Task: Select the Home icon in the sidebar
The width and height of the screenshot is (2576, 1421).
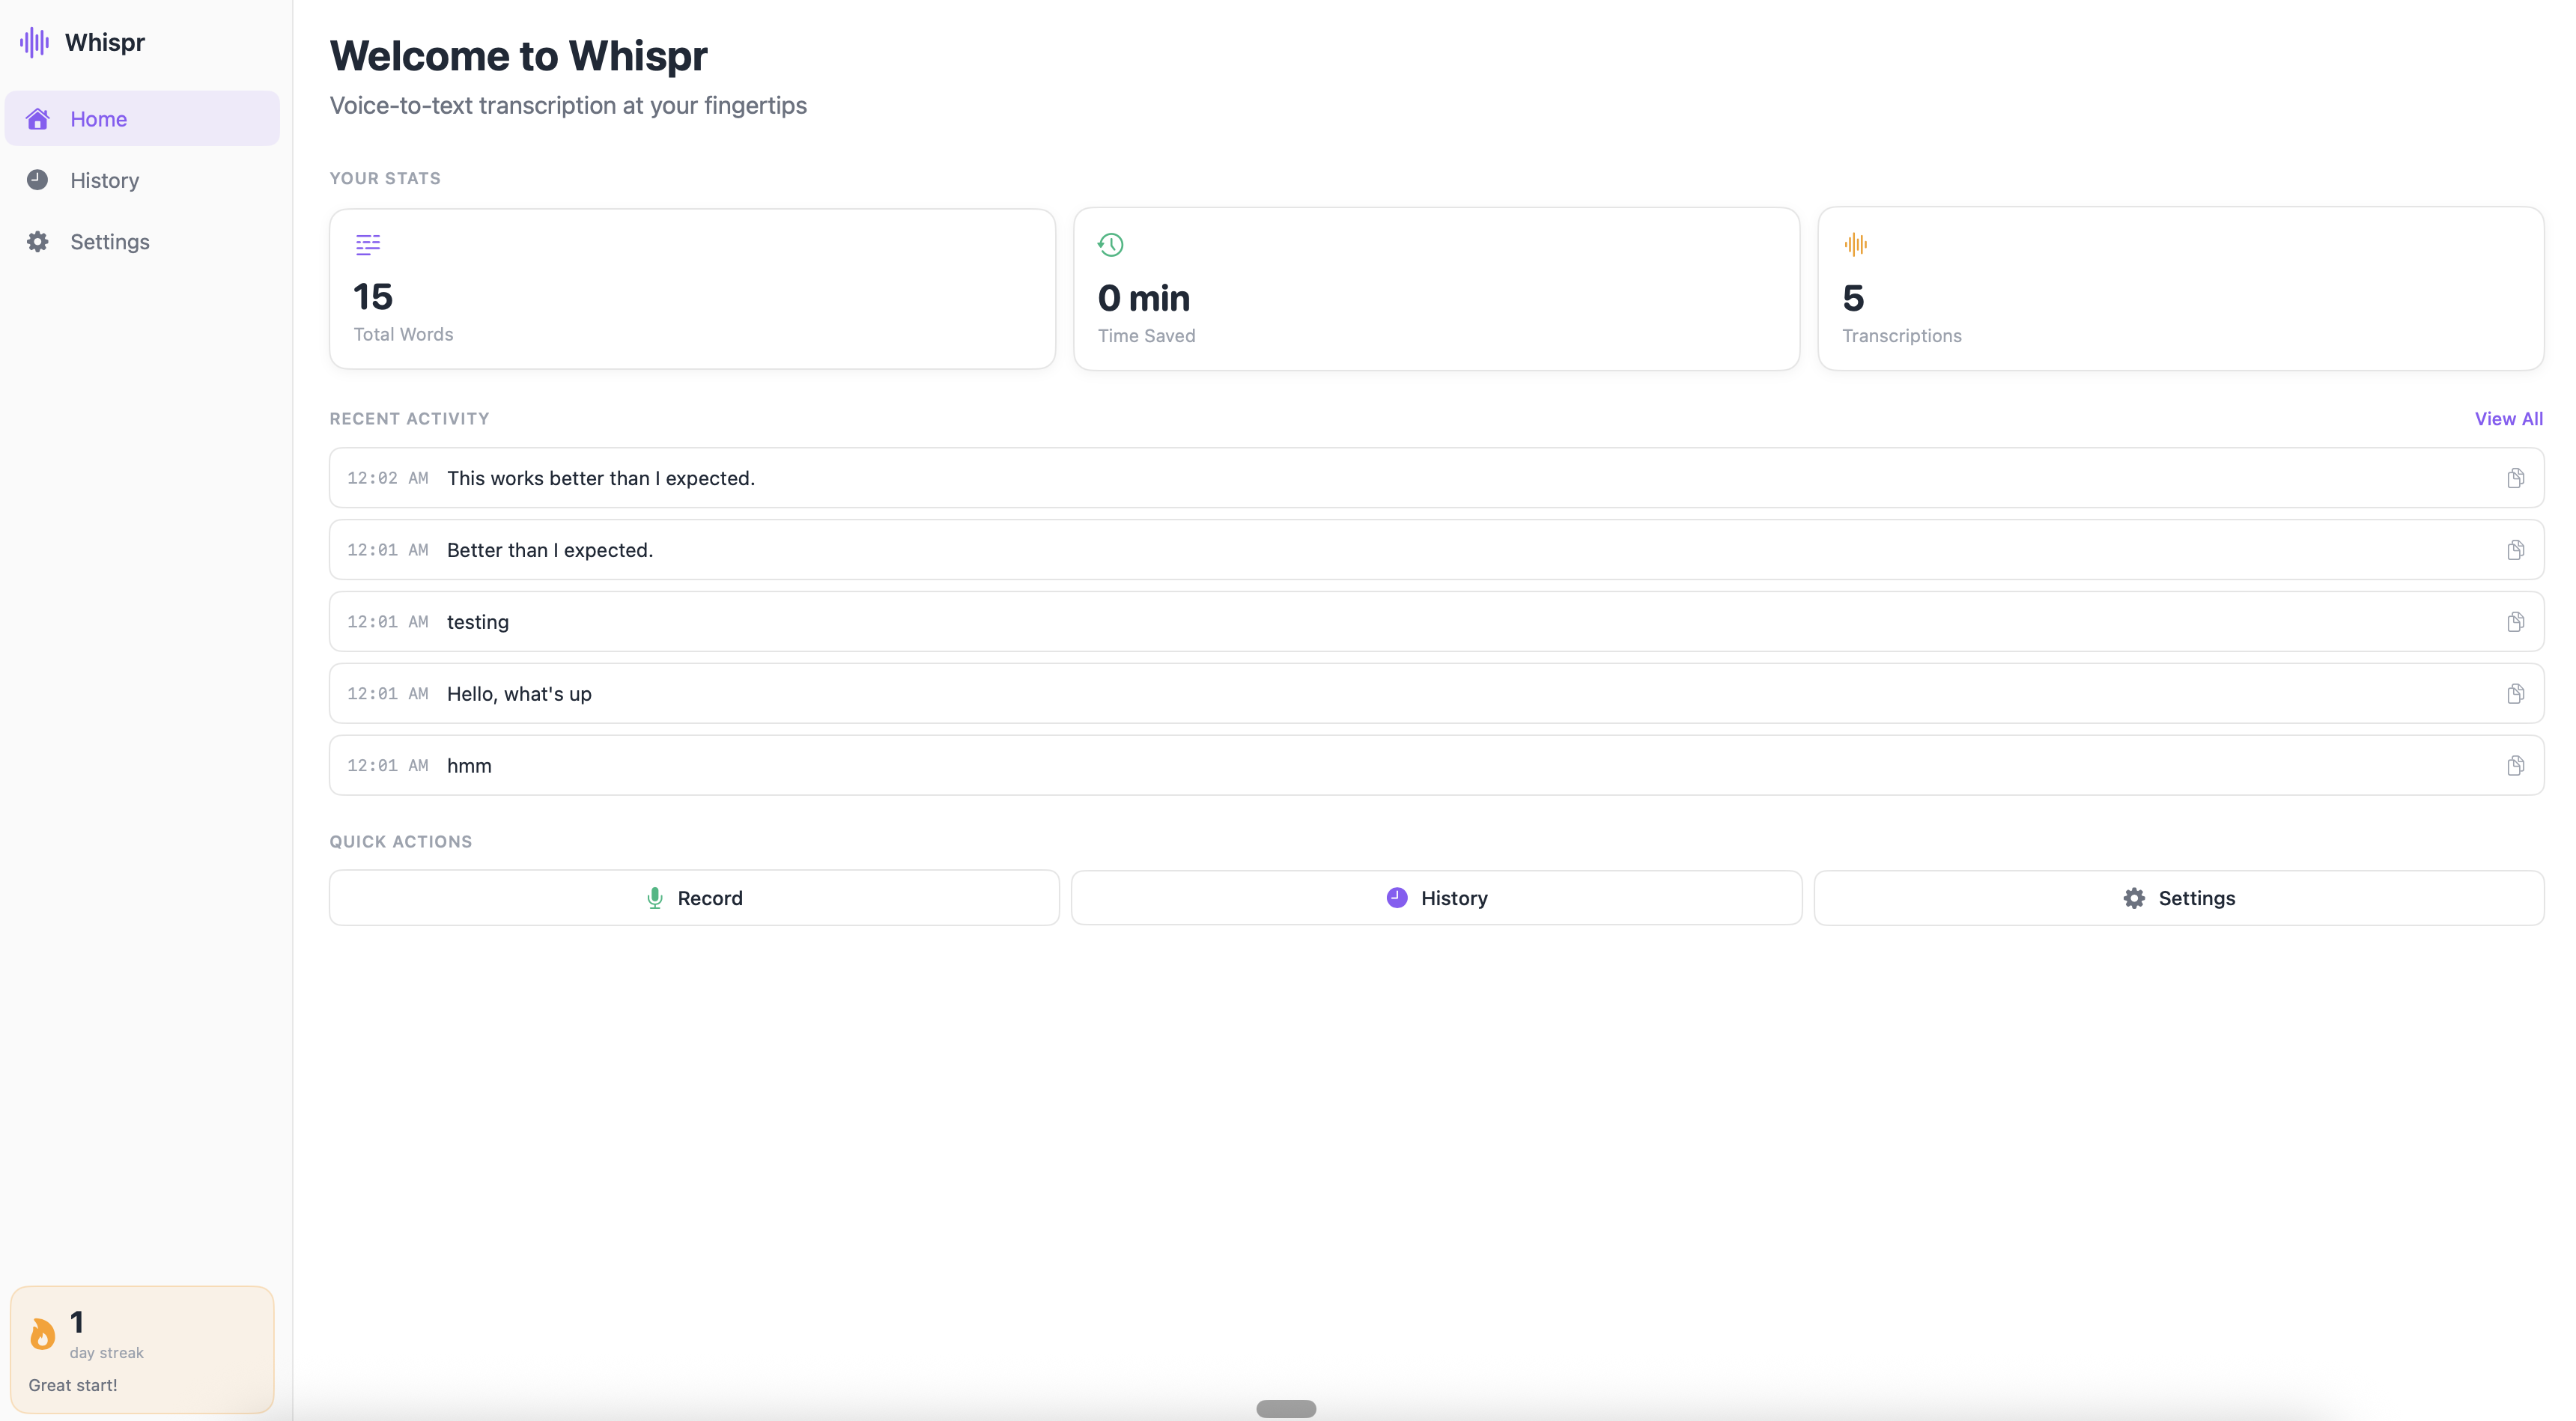Action: [38, 118]
